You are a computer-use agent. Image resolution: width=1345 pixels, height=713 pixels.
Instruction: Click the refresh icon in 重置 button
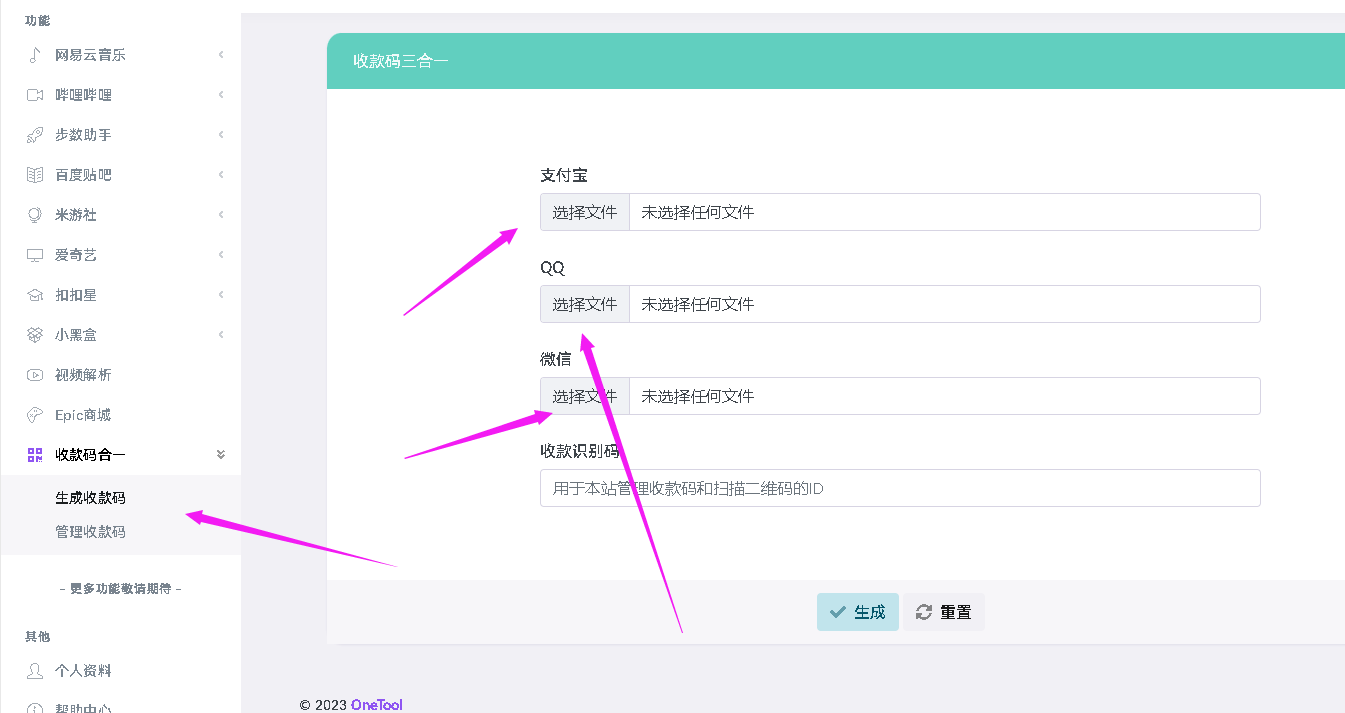[924, 612]
